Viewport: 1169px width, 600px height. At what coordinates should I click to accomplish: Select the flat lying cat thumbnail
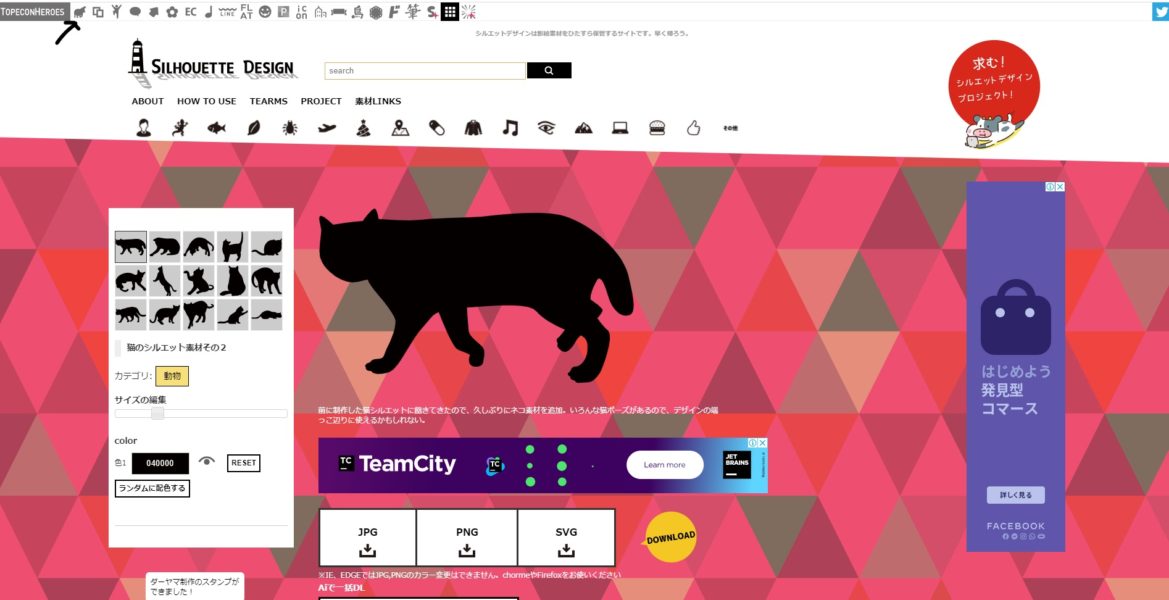tap(266, 315)
